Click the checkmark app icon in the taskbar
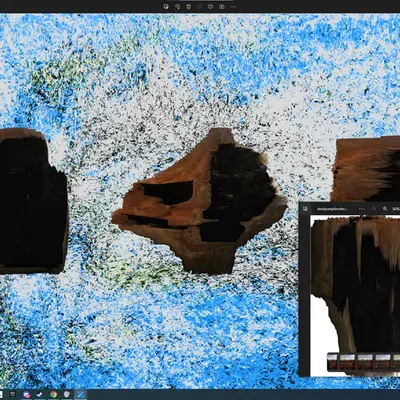 pyautogui.click(x=40, y=395)
